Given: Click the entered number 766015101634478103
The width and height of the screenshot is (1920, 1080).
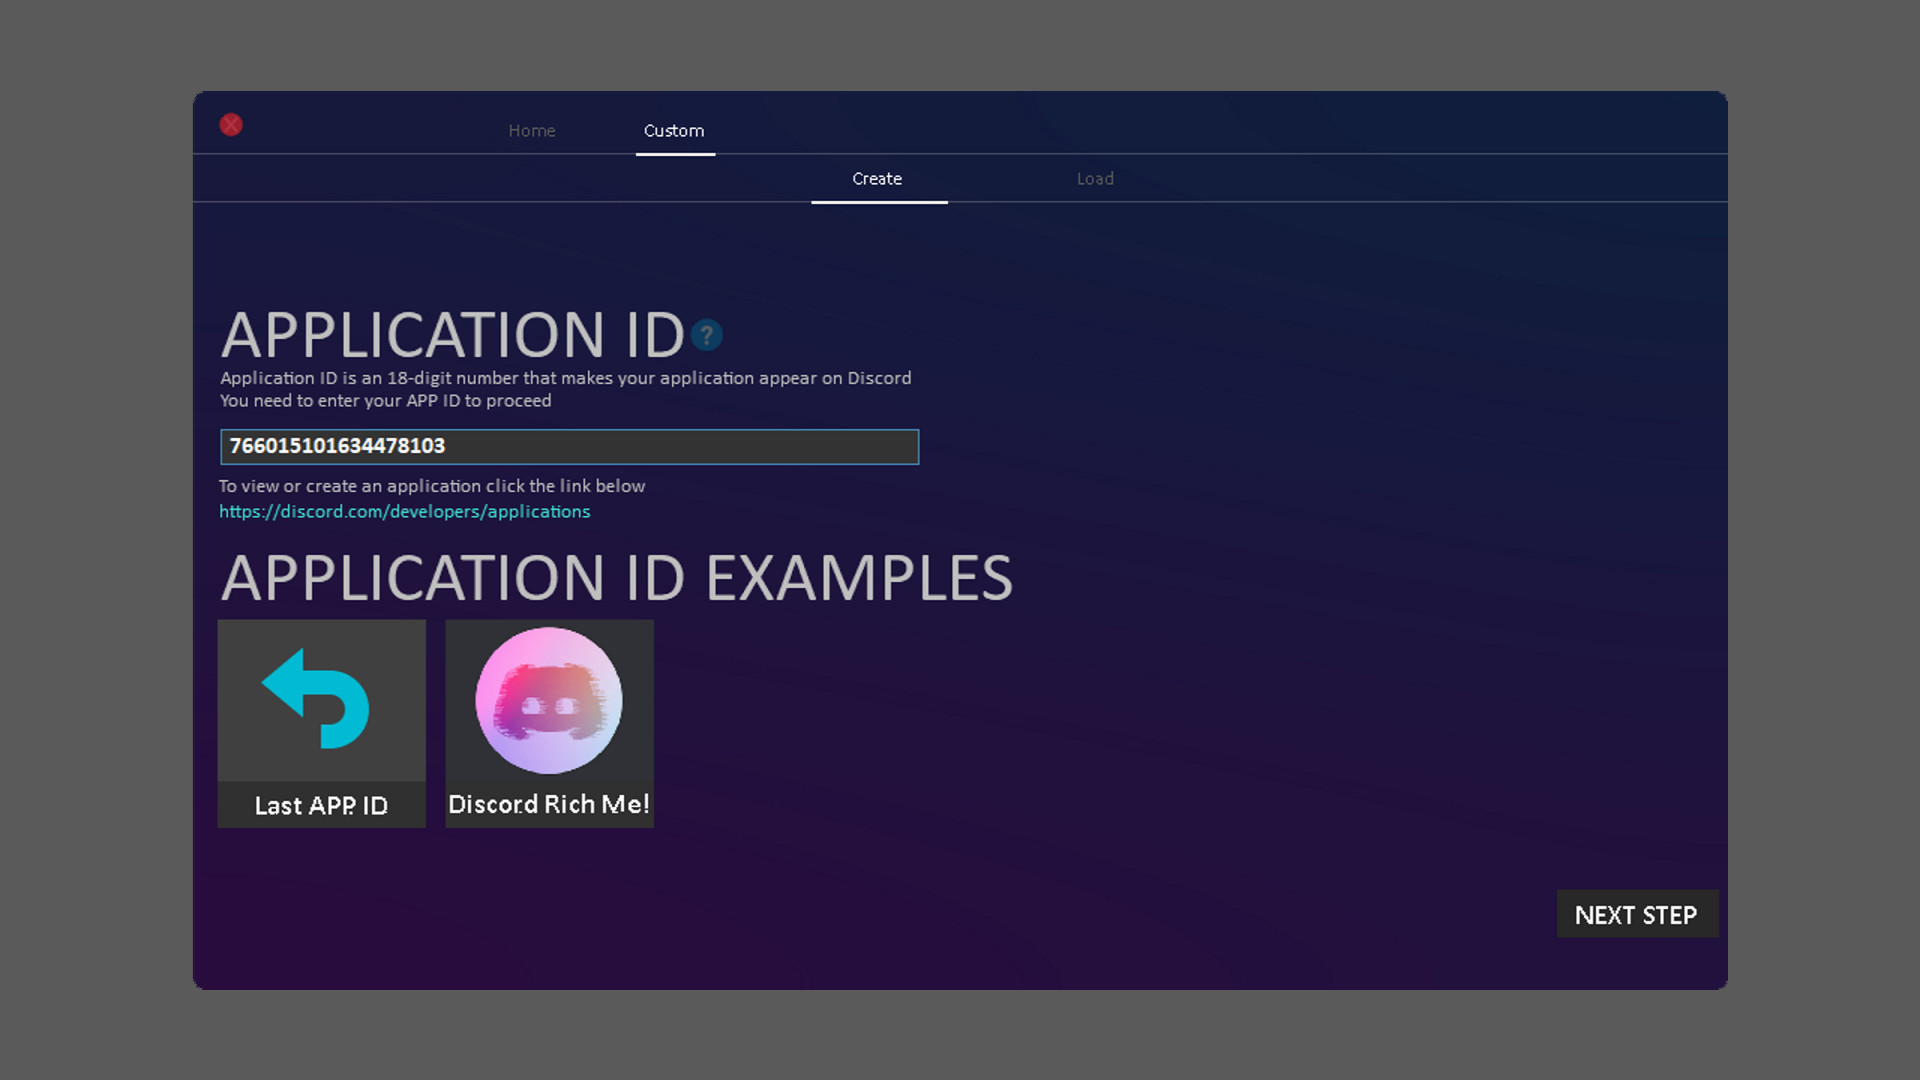Looking at the screenshot, I should point(337,446).
